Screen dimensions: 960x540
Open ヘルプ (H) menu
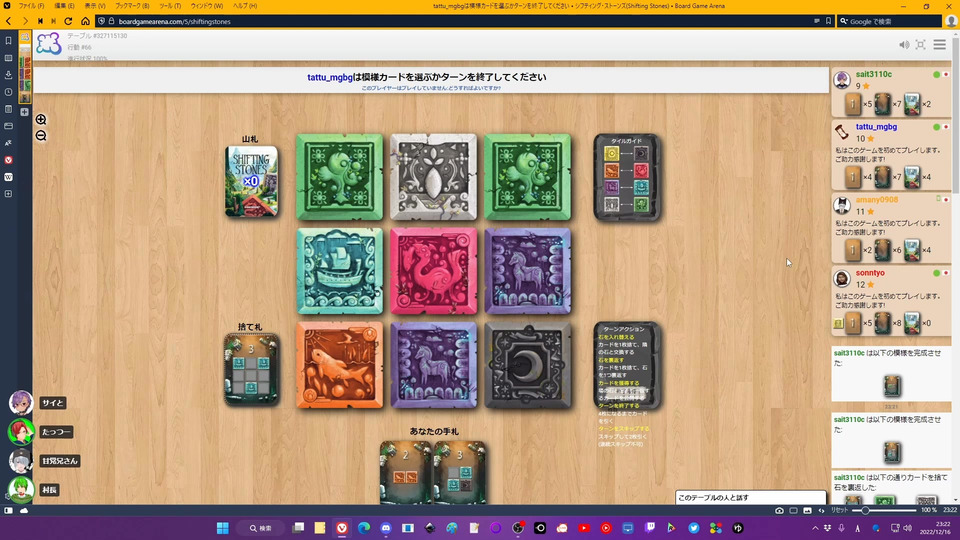click(245, 6)
